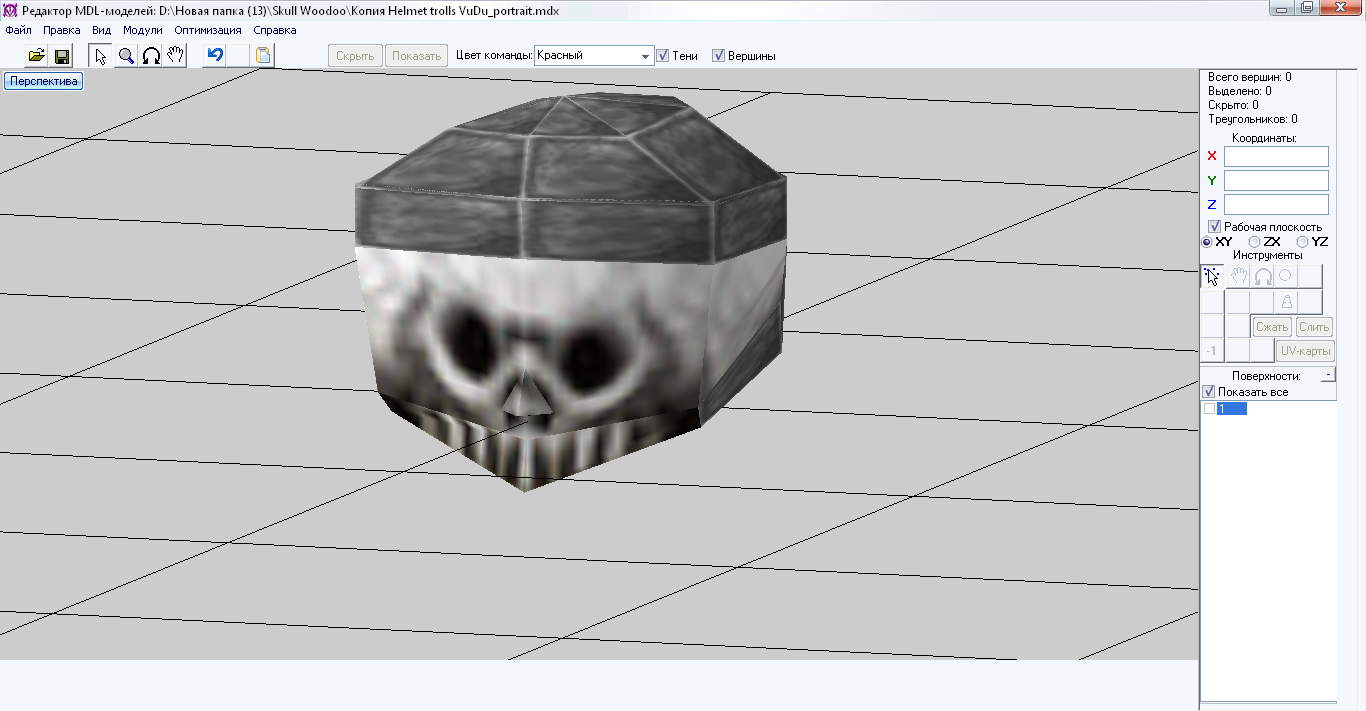Click the paste clipboard icon

pyautogui.click(x=263, y=55)
